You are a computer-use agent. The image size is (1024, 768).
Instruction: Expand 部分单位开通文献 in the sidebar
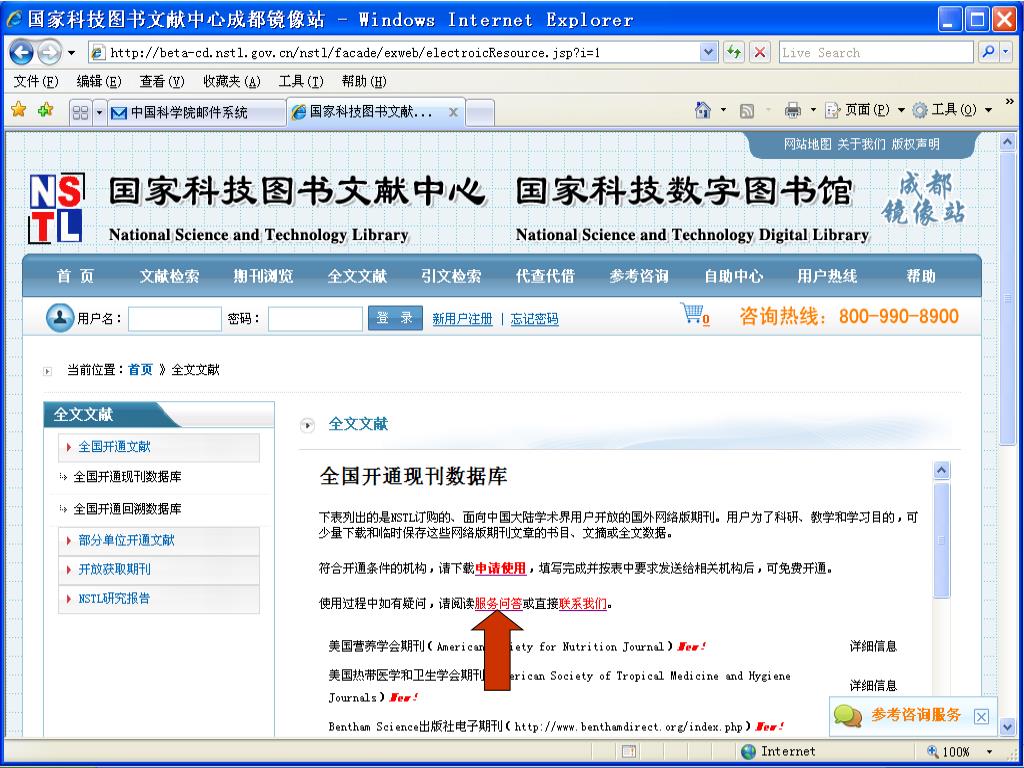point(159,541)
